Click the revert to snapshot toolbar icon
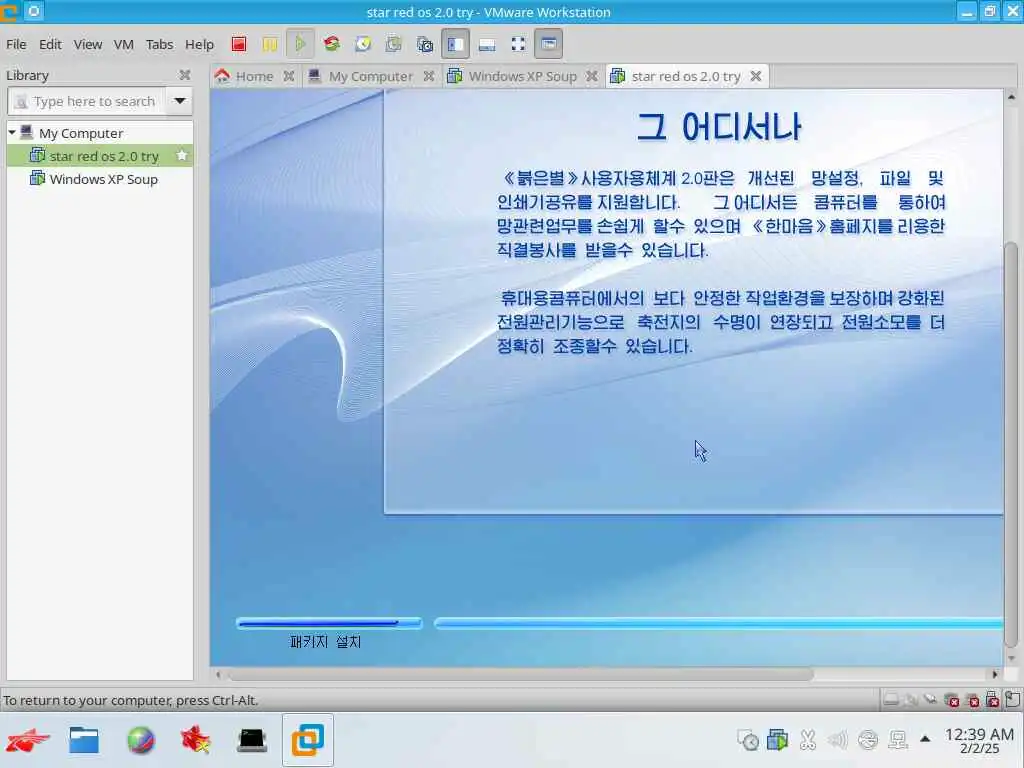This screenshot has height=768, width=1024. pyautogui.click(x=393, y=44)
